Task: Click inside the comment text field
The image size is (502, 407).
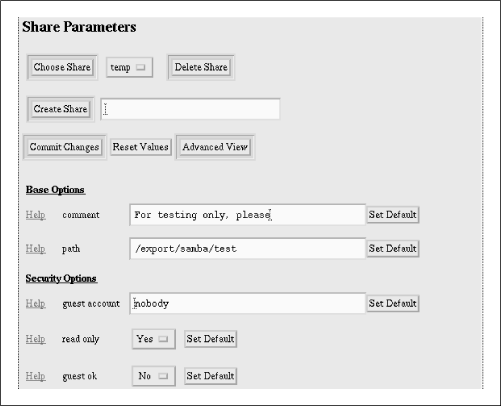Action: pos(247,215)
